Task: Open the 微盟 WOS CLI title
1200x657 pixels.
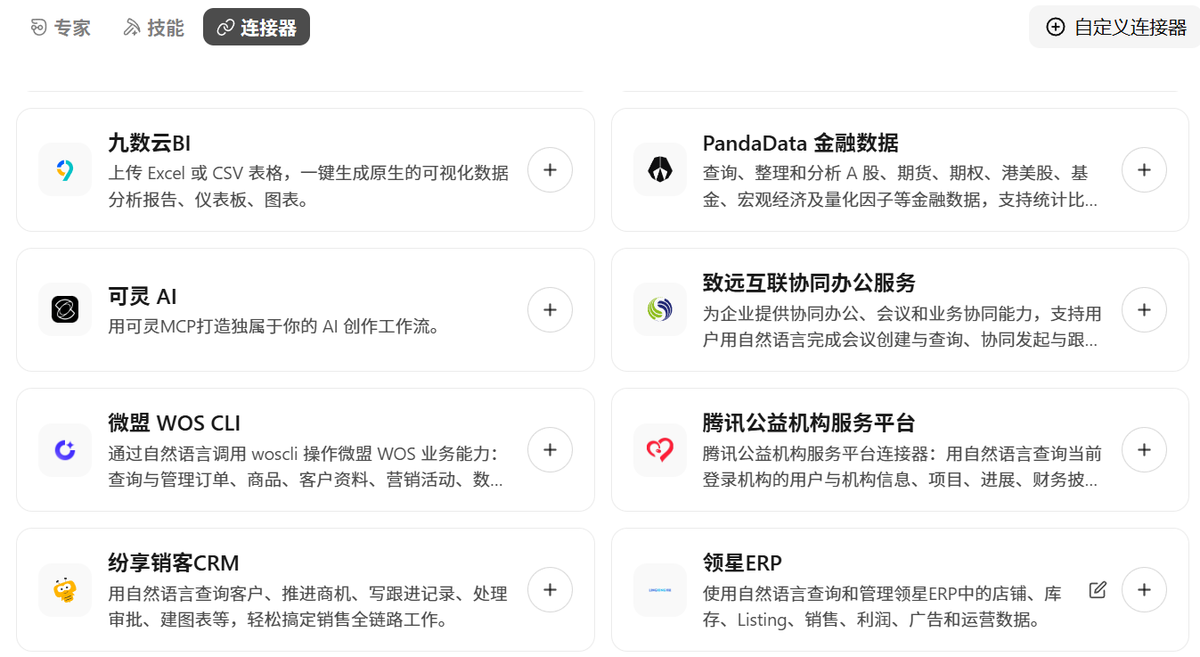Action: (x=174, y=423)
